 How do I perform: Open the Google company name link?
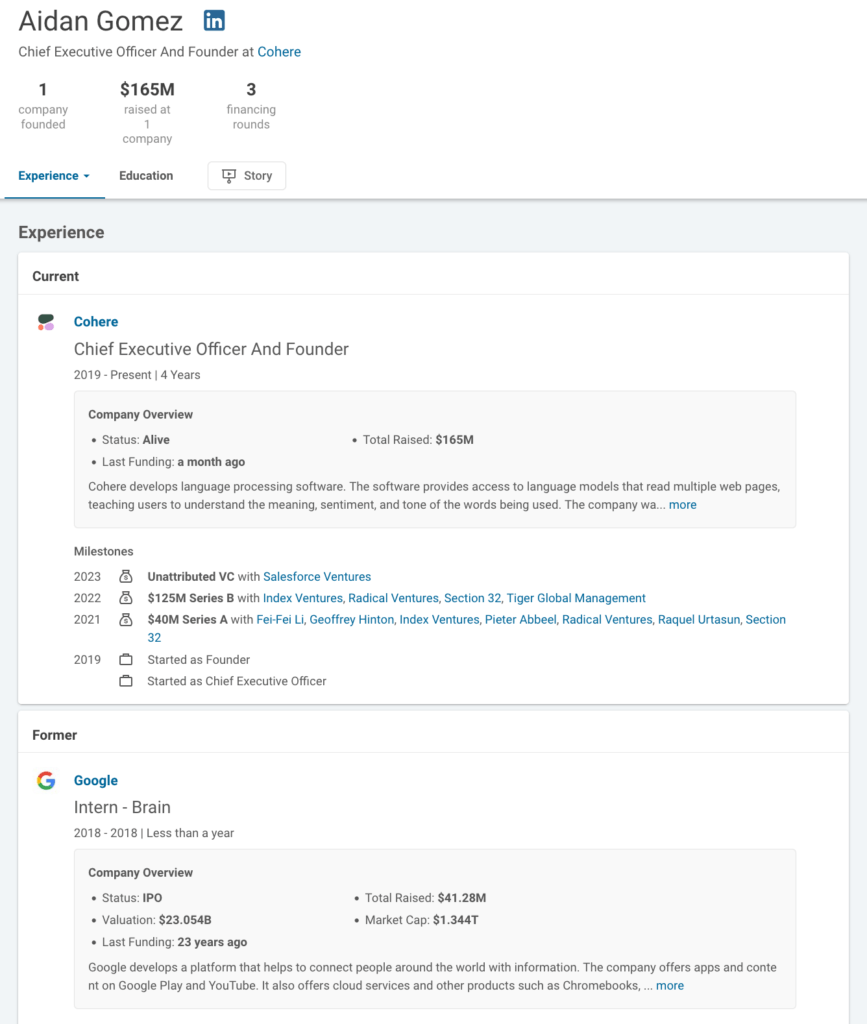click(96, 780)
